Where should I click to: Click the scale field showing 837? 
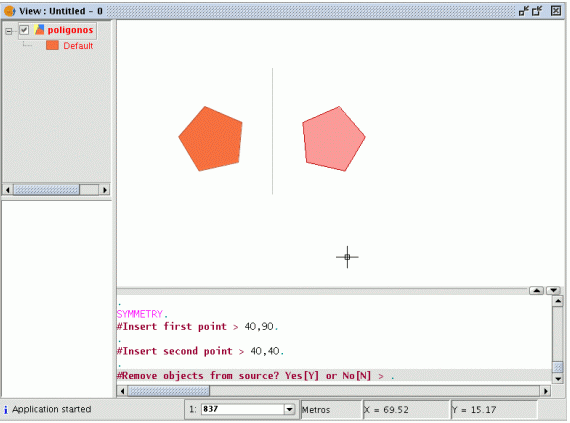[x=243, y=409]
